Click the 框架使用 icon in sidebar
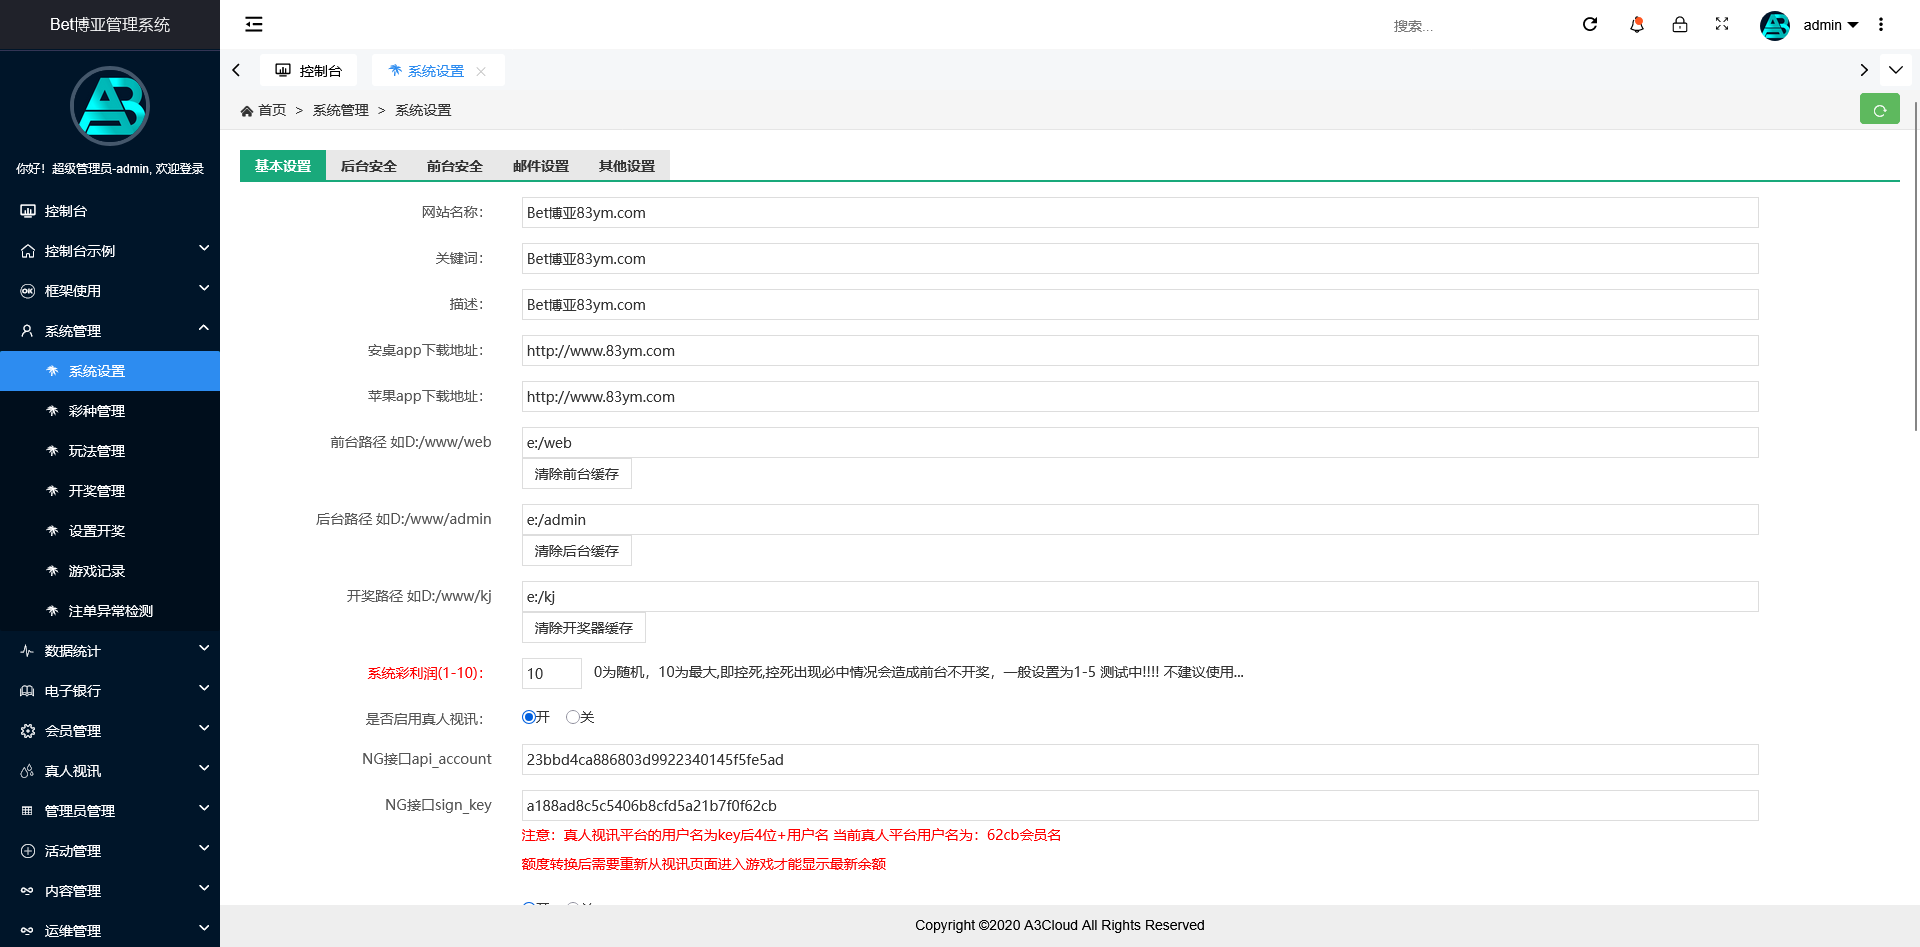 click(28, 291)
